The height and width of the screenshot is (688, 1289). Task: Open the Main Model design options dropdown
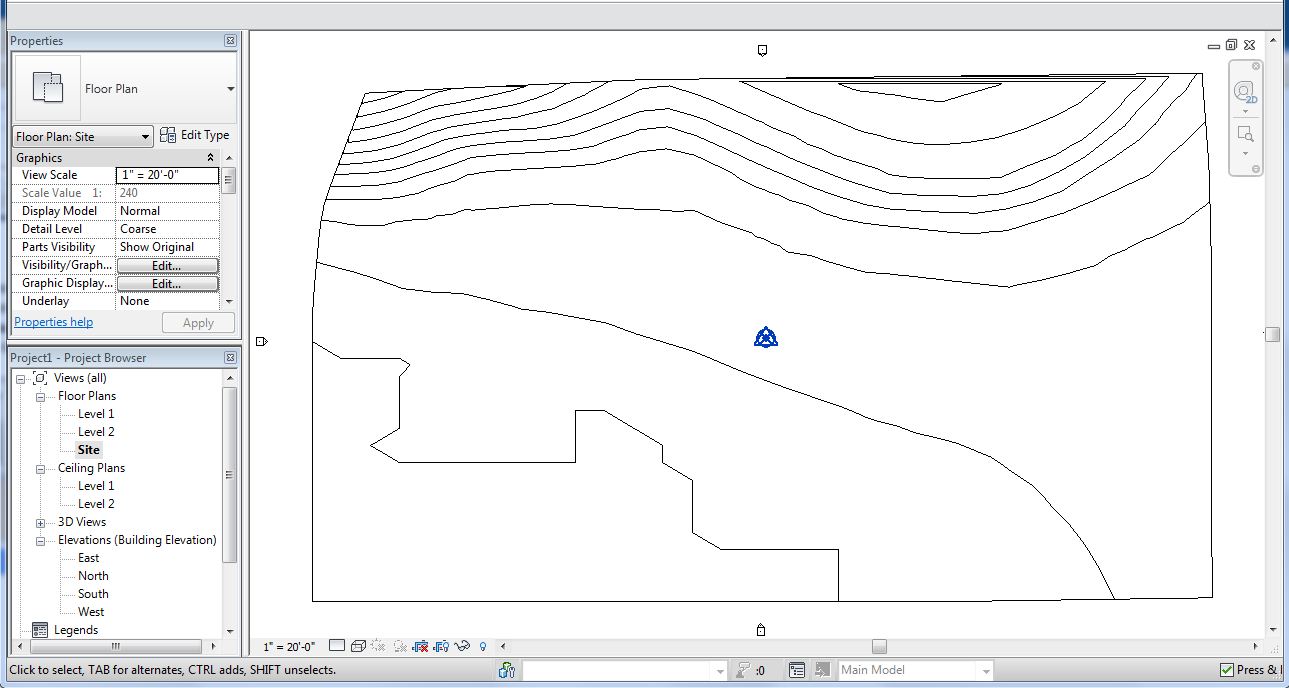pos(987,670)
